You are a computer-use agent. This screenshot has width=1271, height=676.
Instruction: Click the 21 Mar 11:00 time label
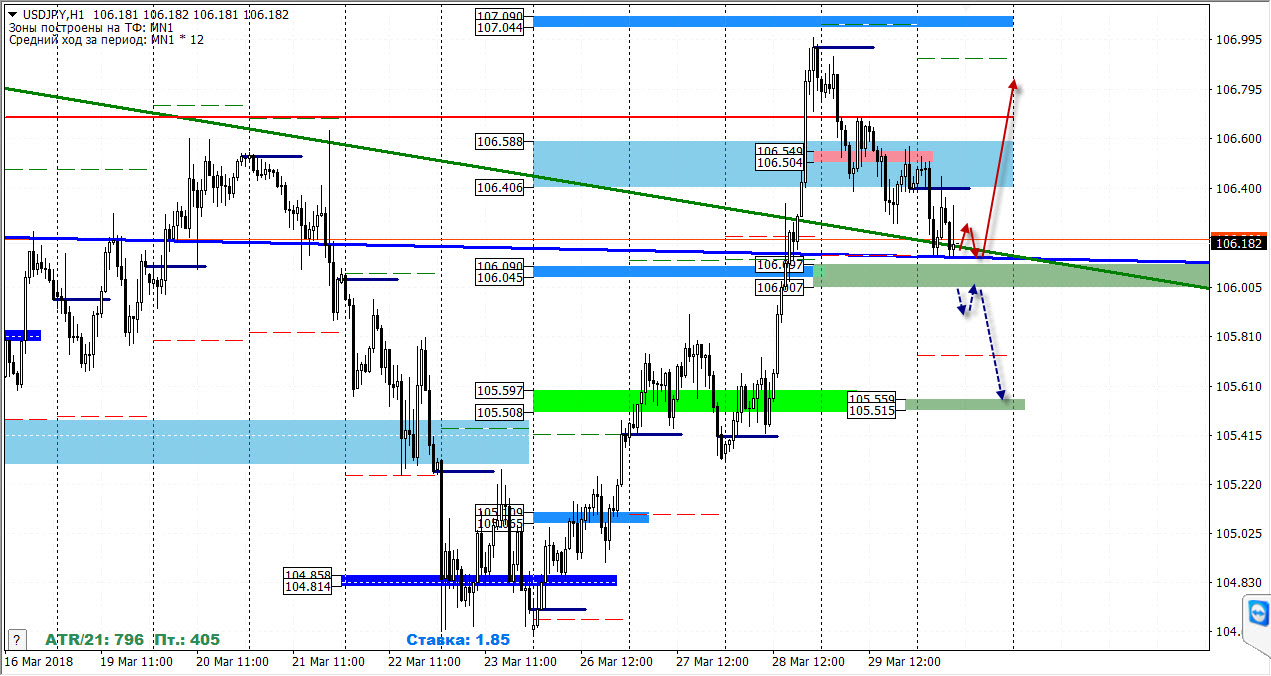coord(328,662)
